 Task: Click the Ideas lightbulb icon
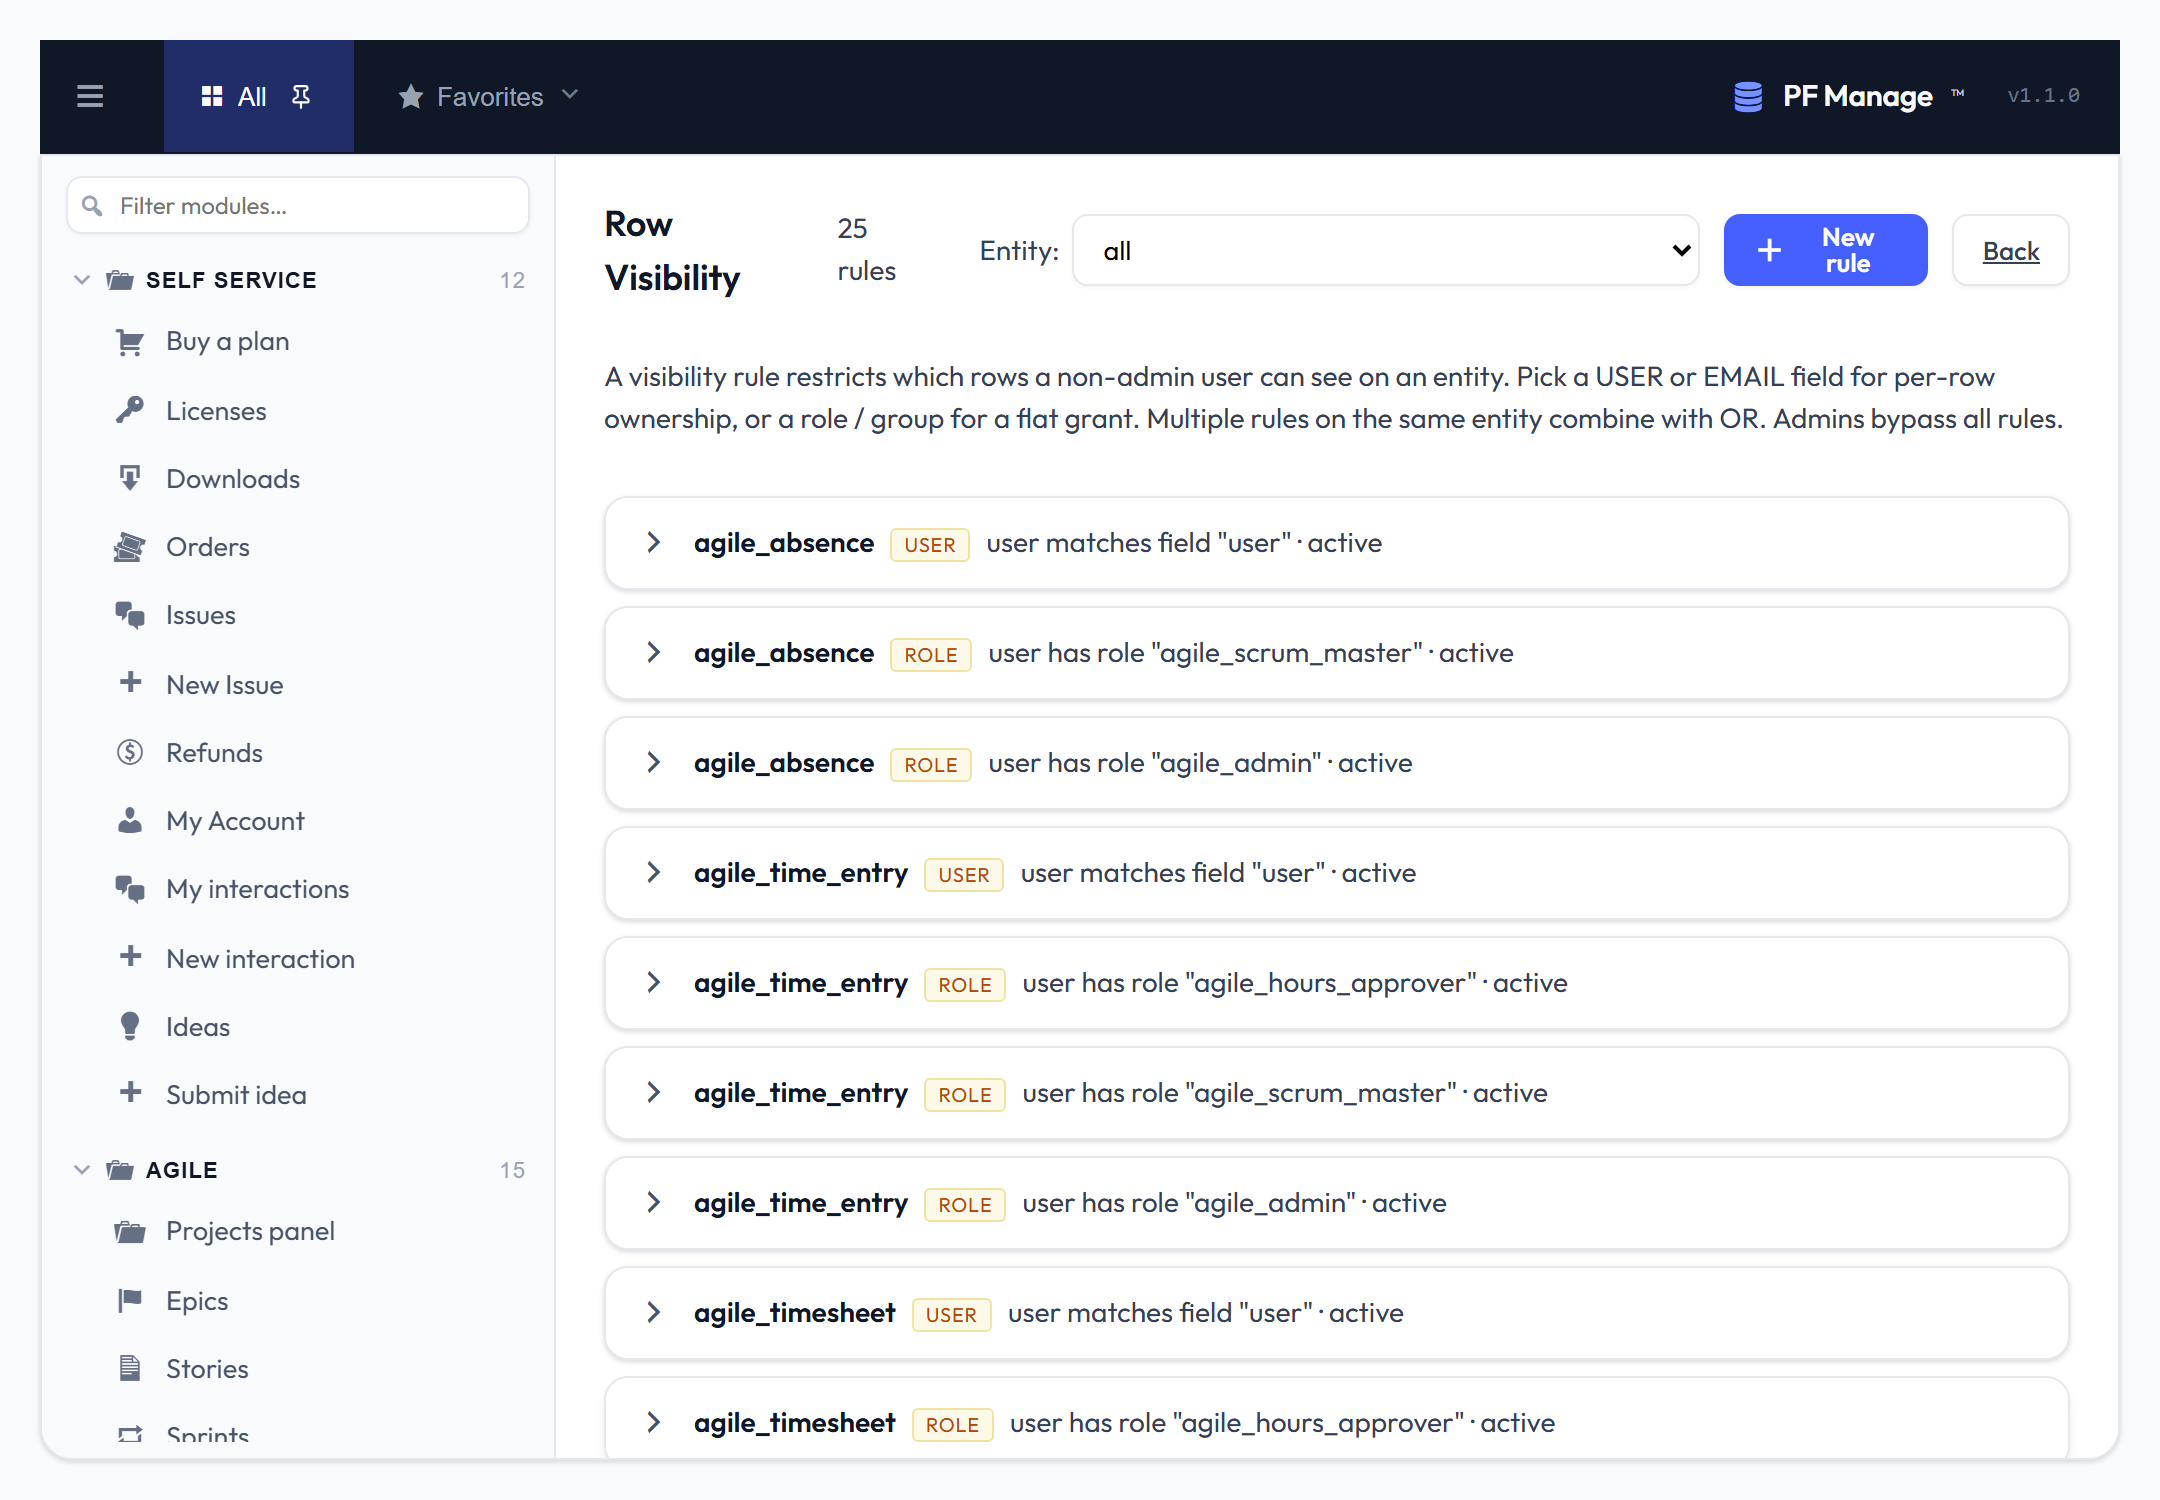point(130,1026)
